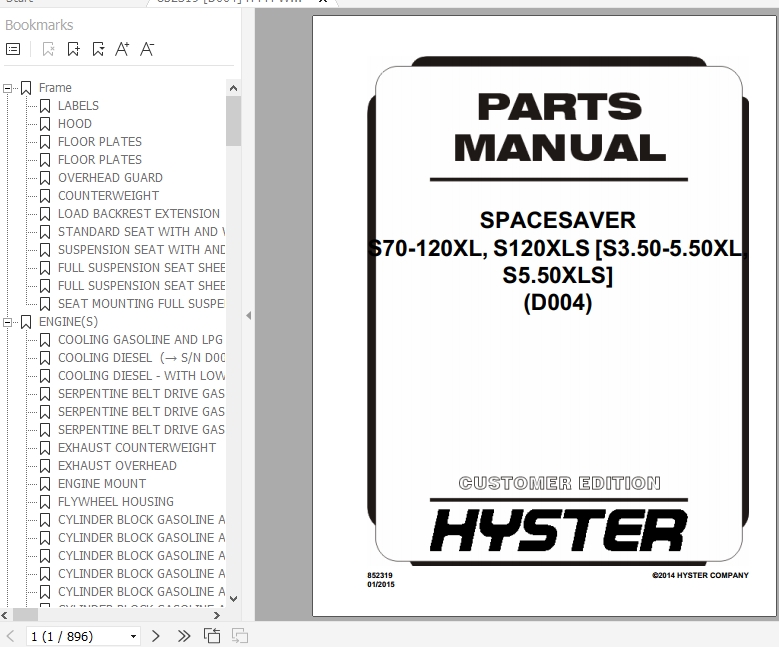Open SUSPENSION SEAT WITH AND bookmark
The width and height of the screenshot is (779, 647).
141,249
